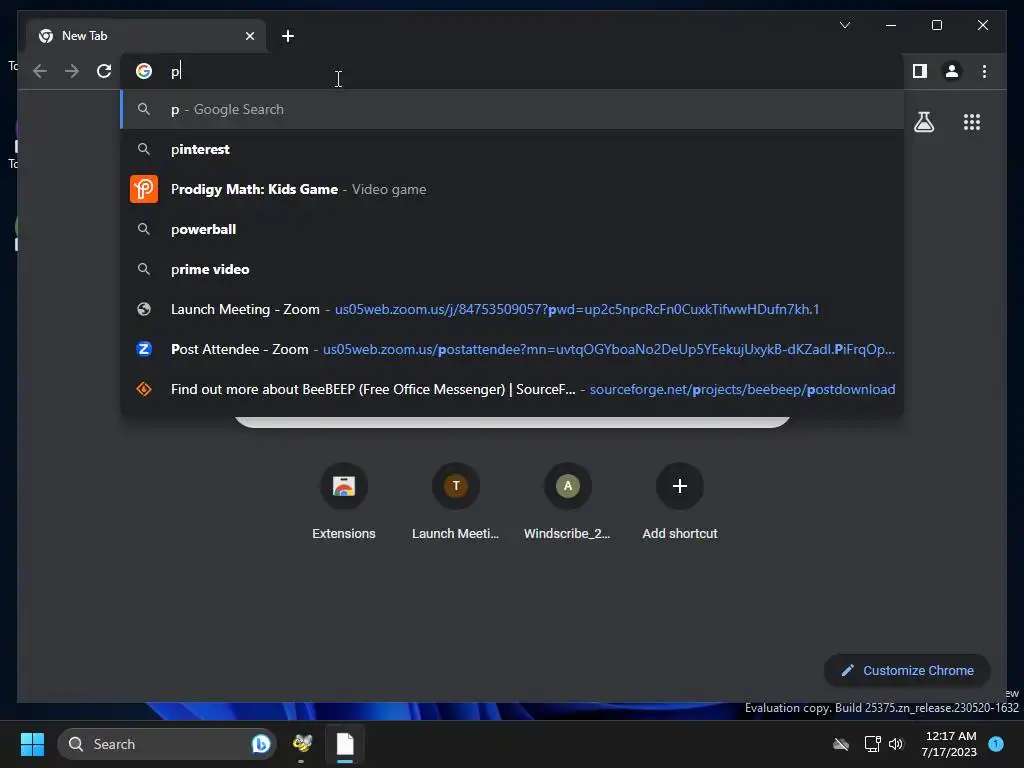Image resolution: width=1024 pixels, height=768 pixels.
Task: Open the Chrome profile icon
Action: pyautogui.click(x=952, y=71)
